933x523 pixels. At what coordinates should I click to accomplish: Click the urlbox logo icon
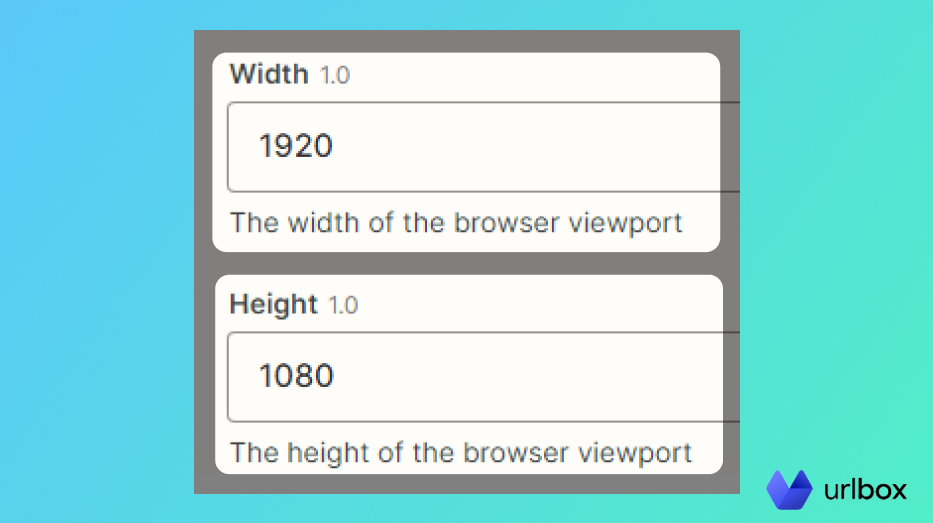pyautogui.click(x=789, y=489)
